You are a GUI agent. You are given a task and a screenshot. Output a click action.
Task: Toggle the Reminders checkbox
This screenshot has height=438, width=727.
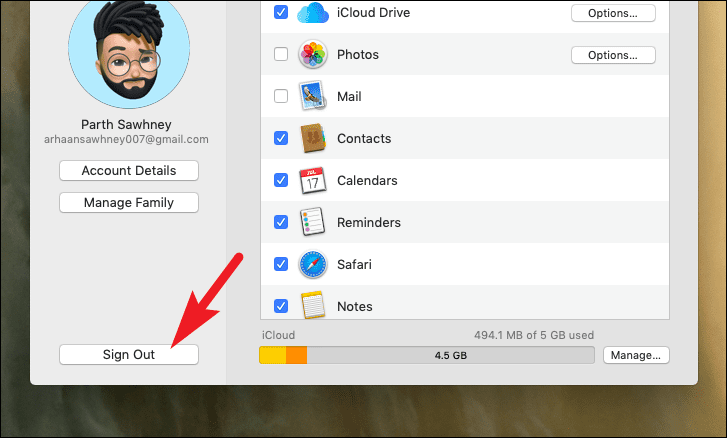pyautogui.click(x=281, y=222)
